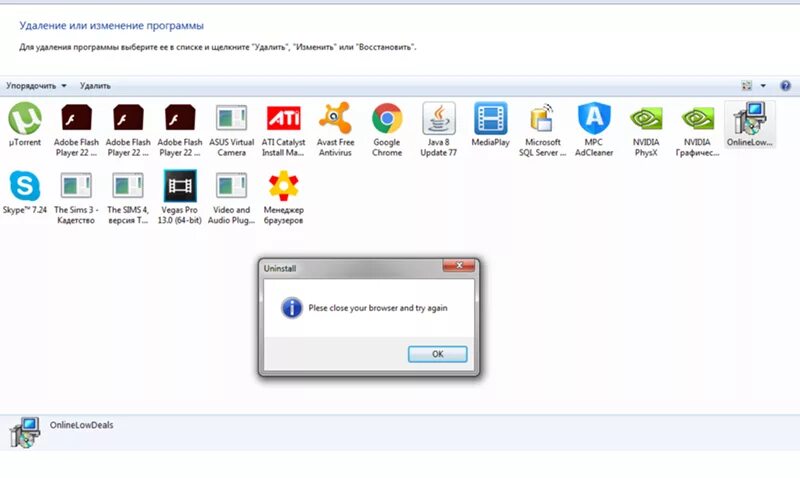Close the Uninstall dialog with X button
Viewport: 800px width, 478px height.
point(459,265)
